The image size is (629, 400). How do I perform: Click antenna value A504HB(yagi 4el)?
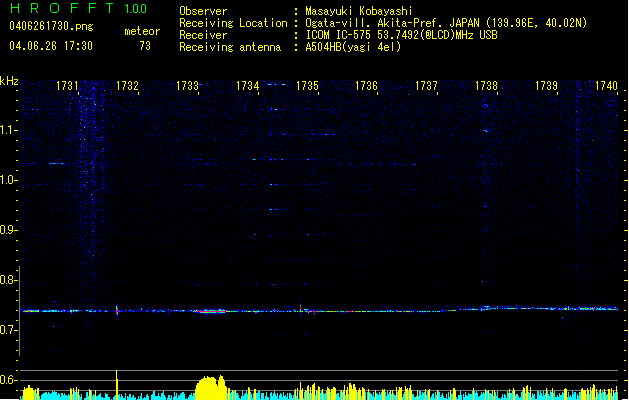click(x=353, y=47)
